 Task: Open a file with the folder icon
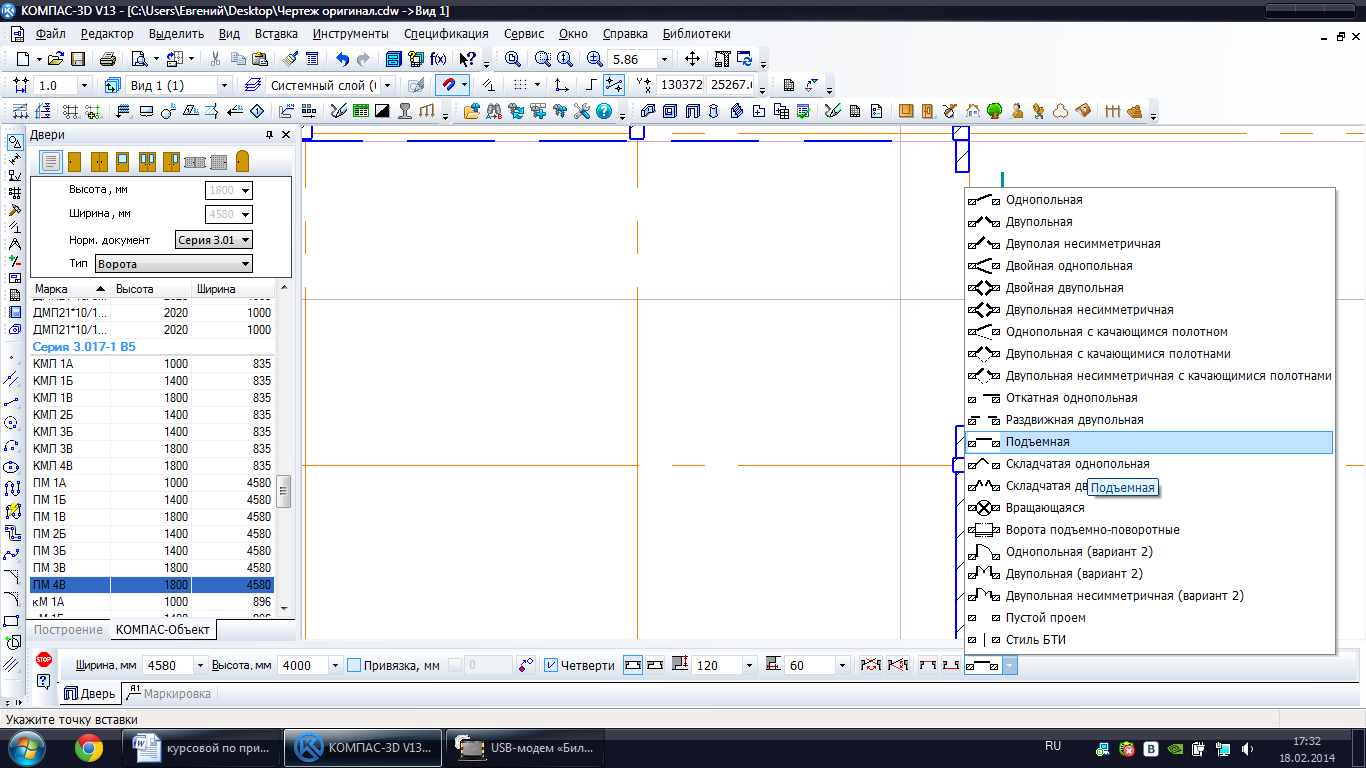click(56, 59)
